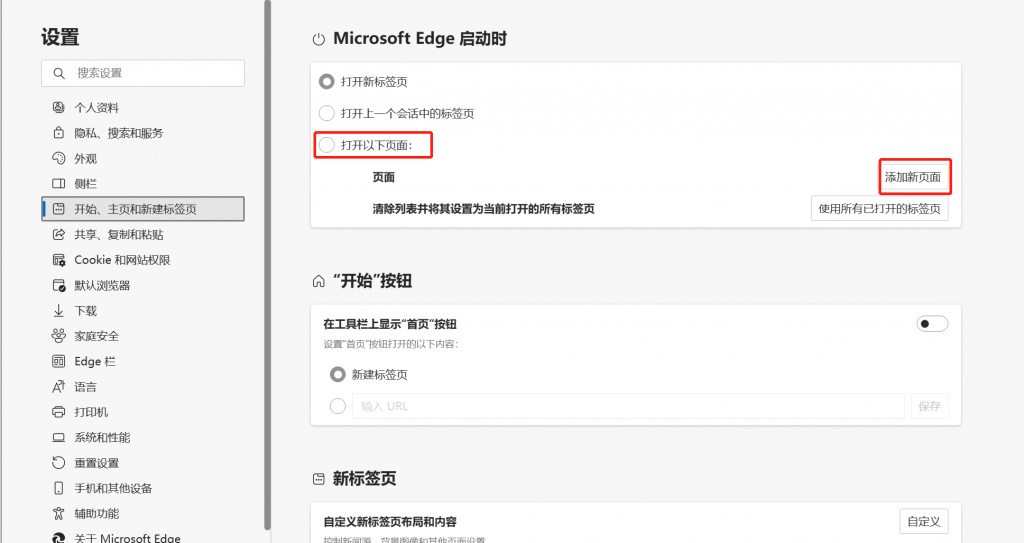Click the reset icon beside 重置设置

(x=58, y=463)
